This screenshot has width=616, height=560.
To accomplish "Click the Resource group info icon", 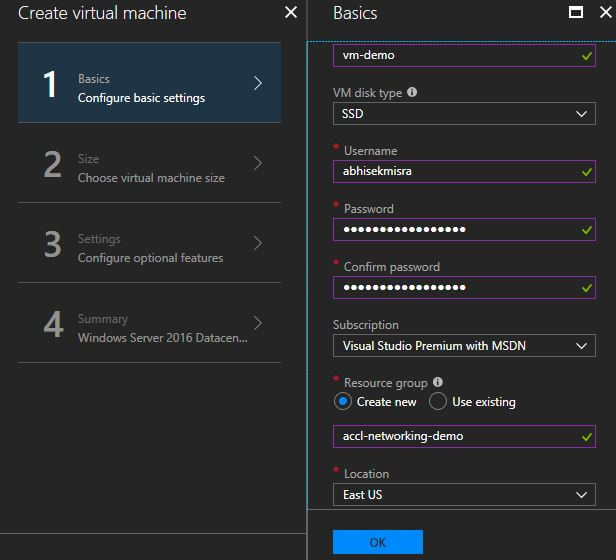I will coord(438,382).
